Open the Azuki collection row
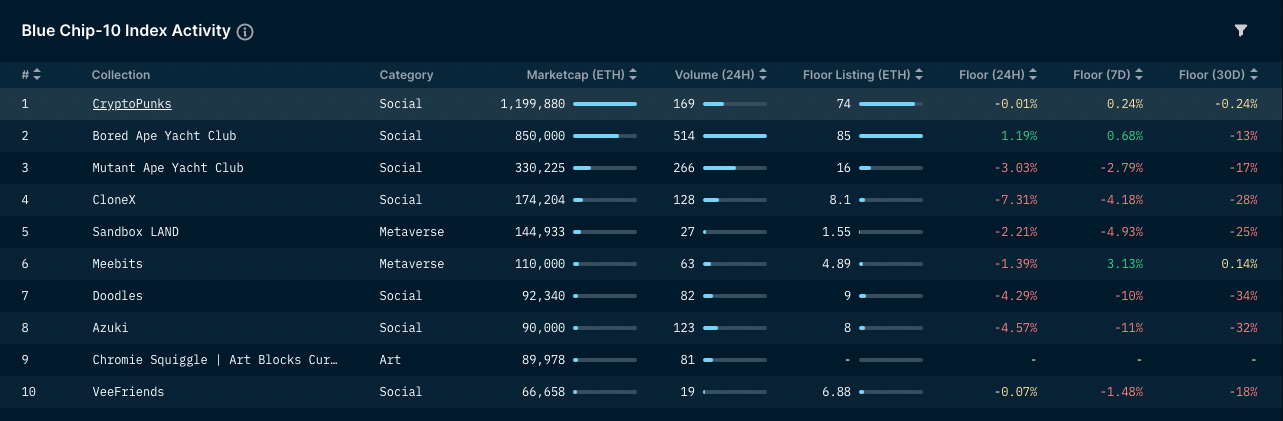 pyautogui.click(x=641, y=328)
